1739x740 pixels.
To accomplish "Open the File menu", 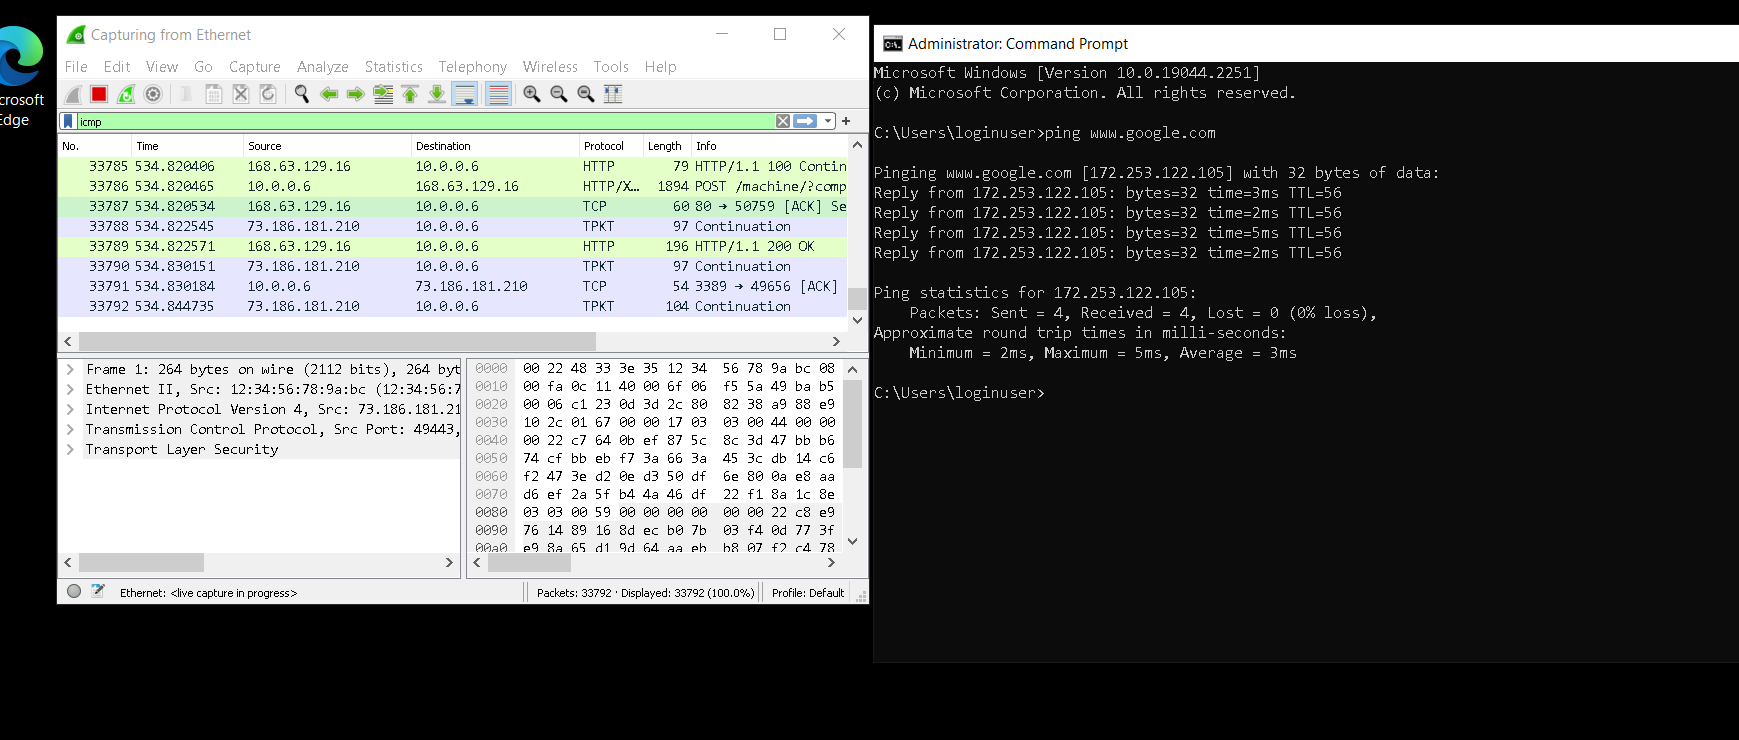I will tap(76, 67).
